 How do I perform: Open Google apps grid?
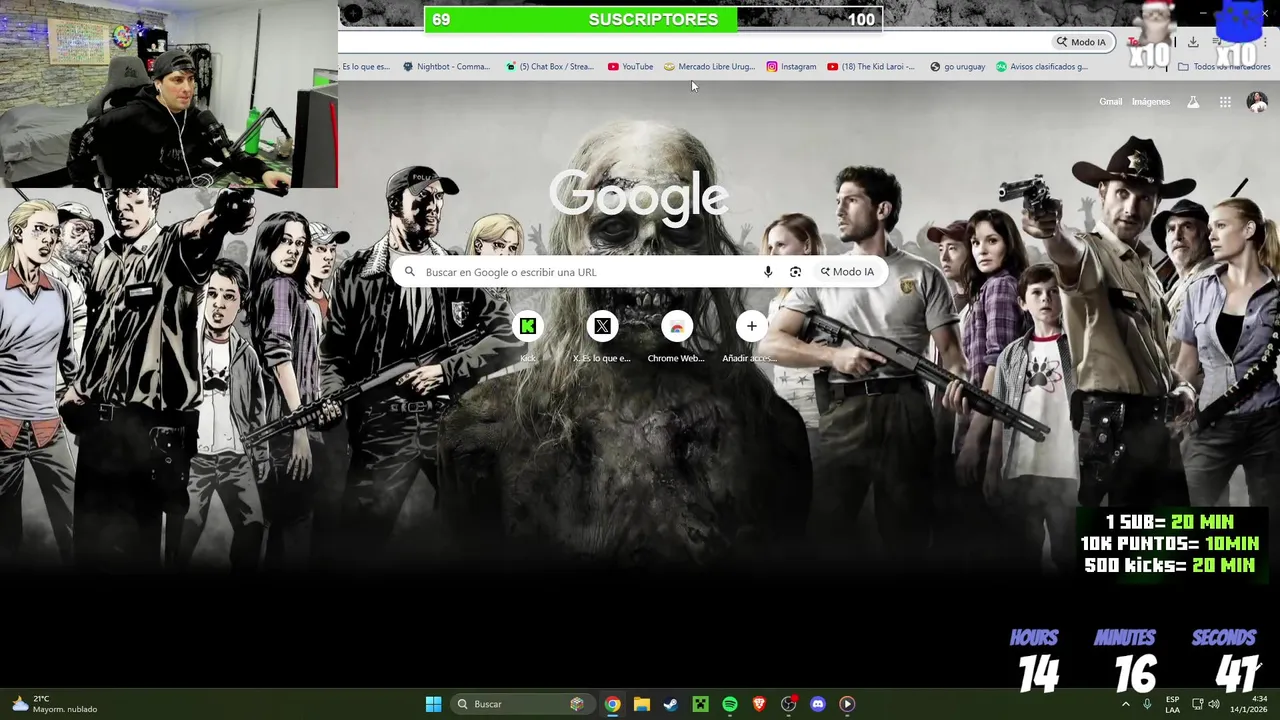click(x=1225, y=102)
